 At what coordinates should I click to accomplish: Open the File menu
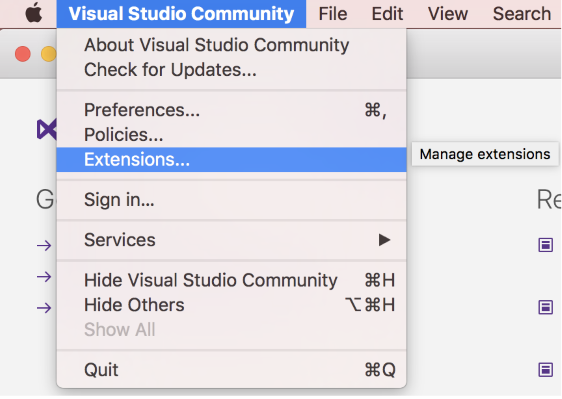pos(333,14)
